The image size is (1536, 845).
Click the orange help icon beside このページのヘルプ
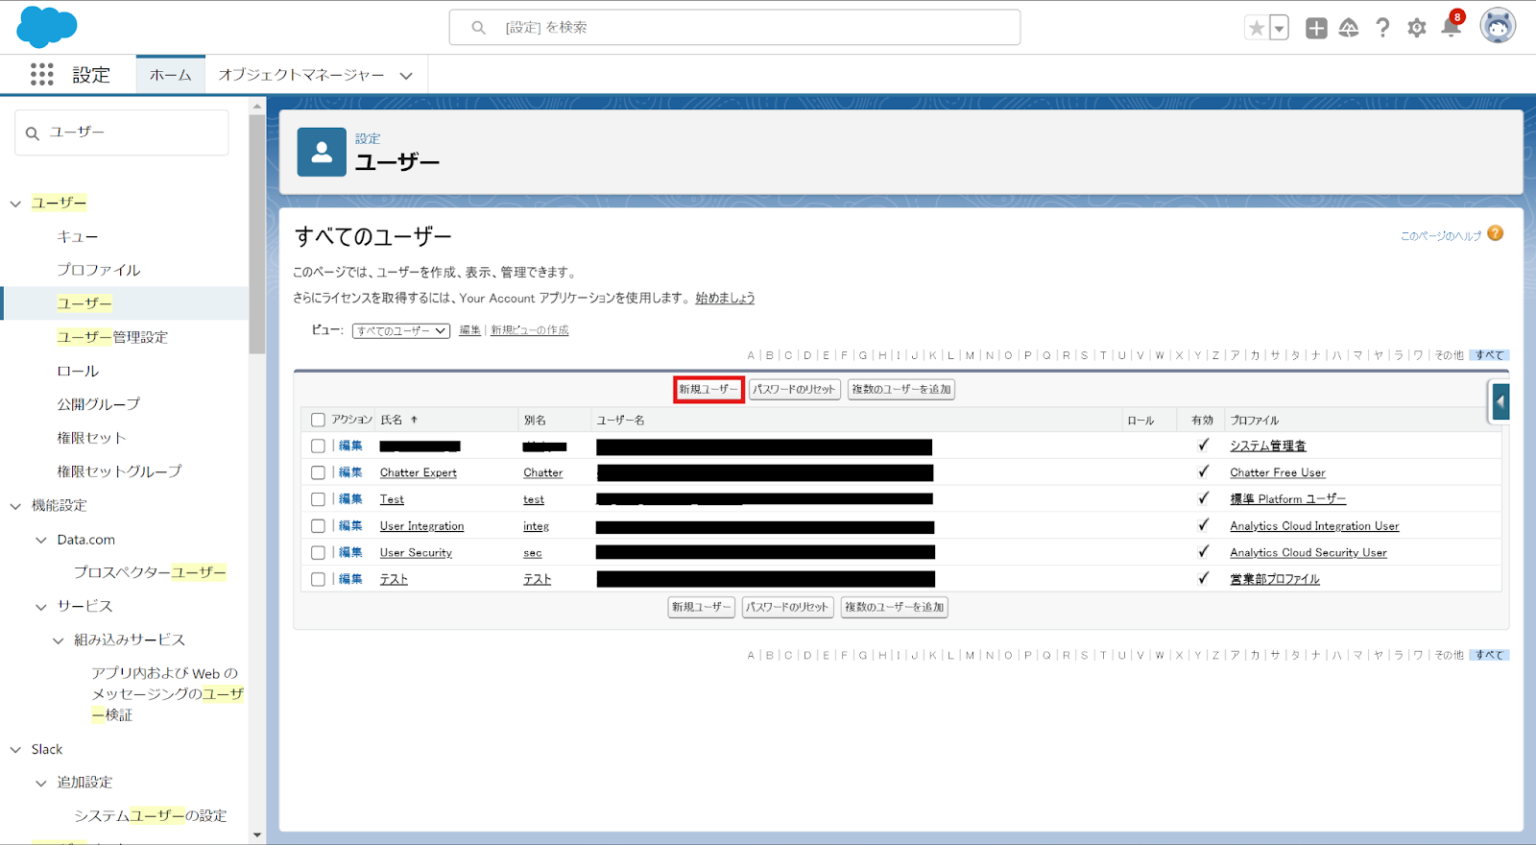(1494, 231)
